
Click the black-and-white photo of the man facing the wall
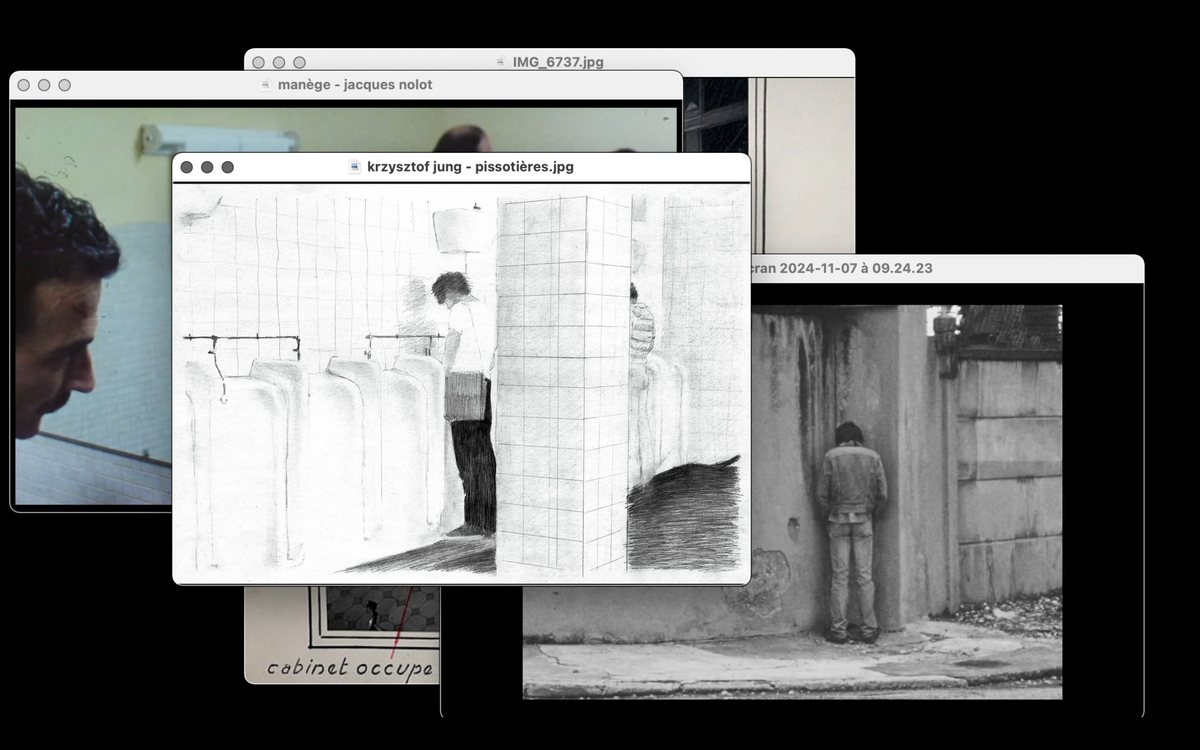pos(792,502)
